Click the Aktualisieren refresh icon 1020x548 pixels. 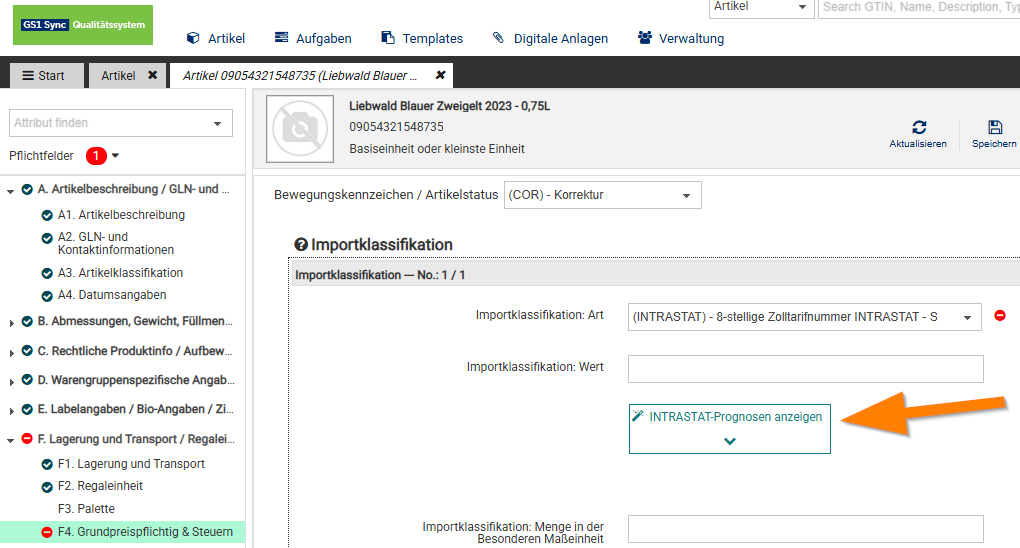[919, 127]
